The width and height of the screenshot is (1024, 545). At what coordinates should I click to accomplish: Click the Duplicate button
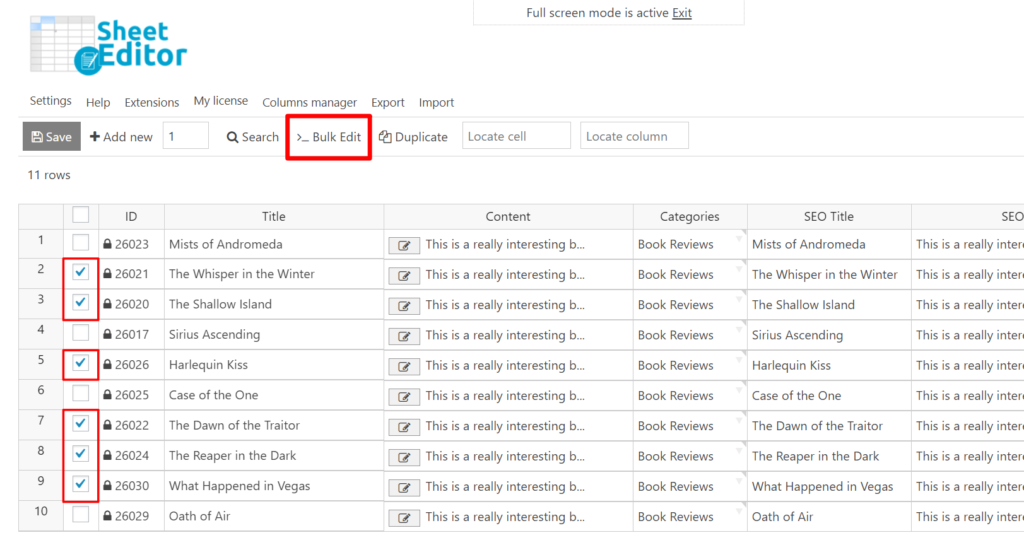(x=413, y=137)
